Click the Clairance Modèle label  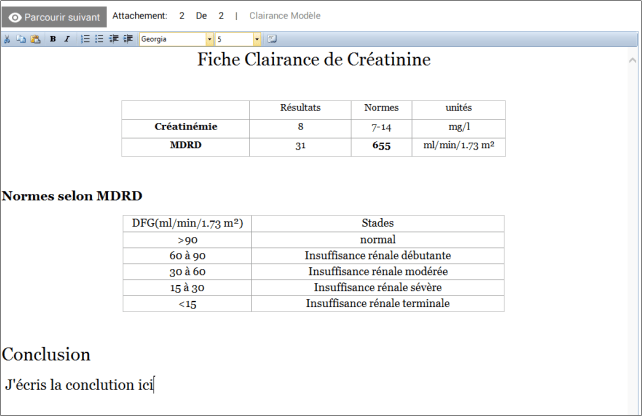coord(285,17)
